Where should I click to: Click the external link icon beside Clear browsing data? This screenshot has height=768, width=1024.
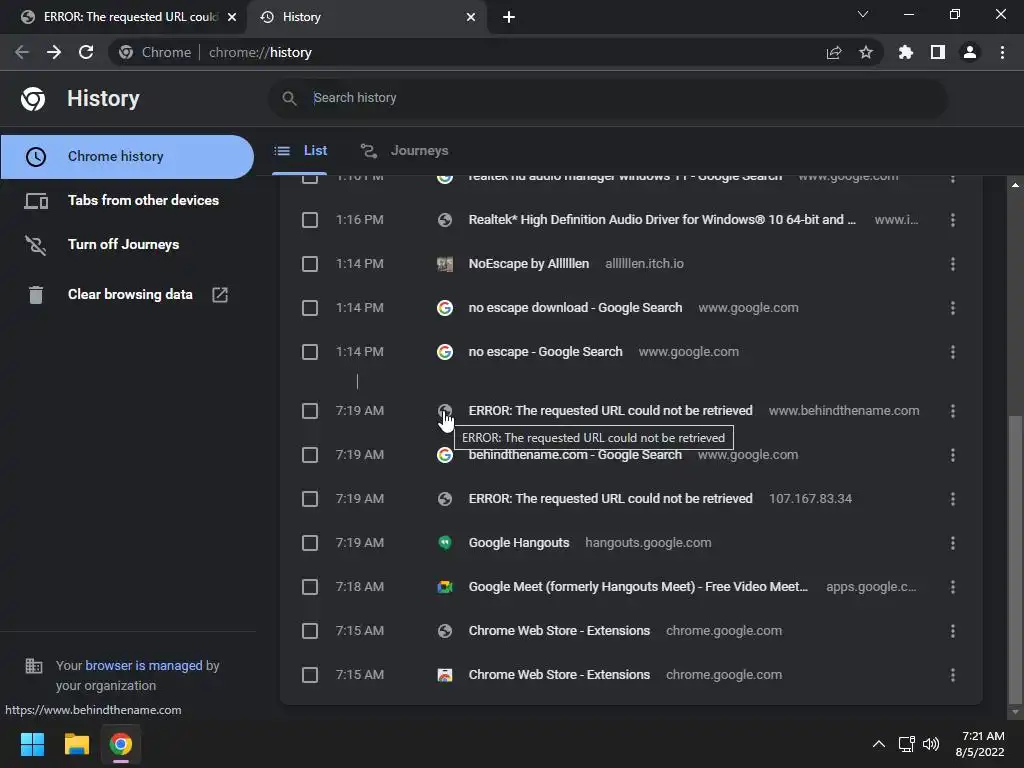(x=220, y=295)
